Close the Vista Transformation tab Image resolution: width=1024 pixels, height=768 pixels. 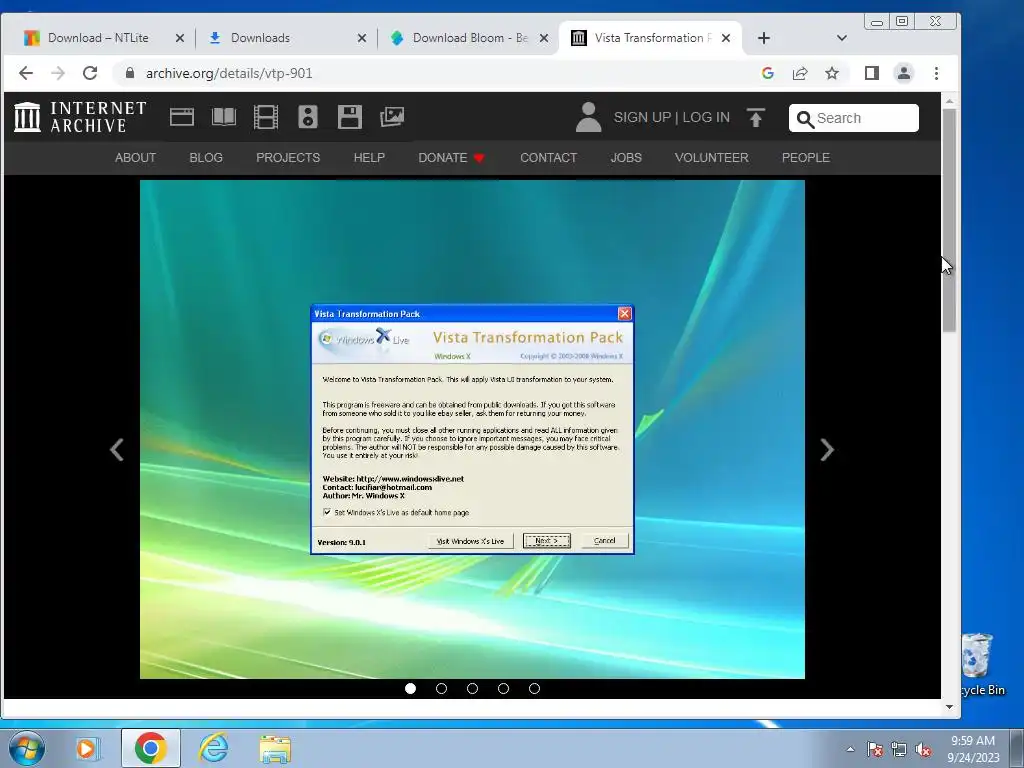pos(726,38)
